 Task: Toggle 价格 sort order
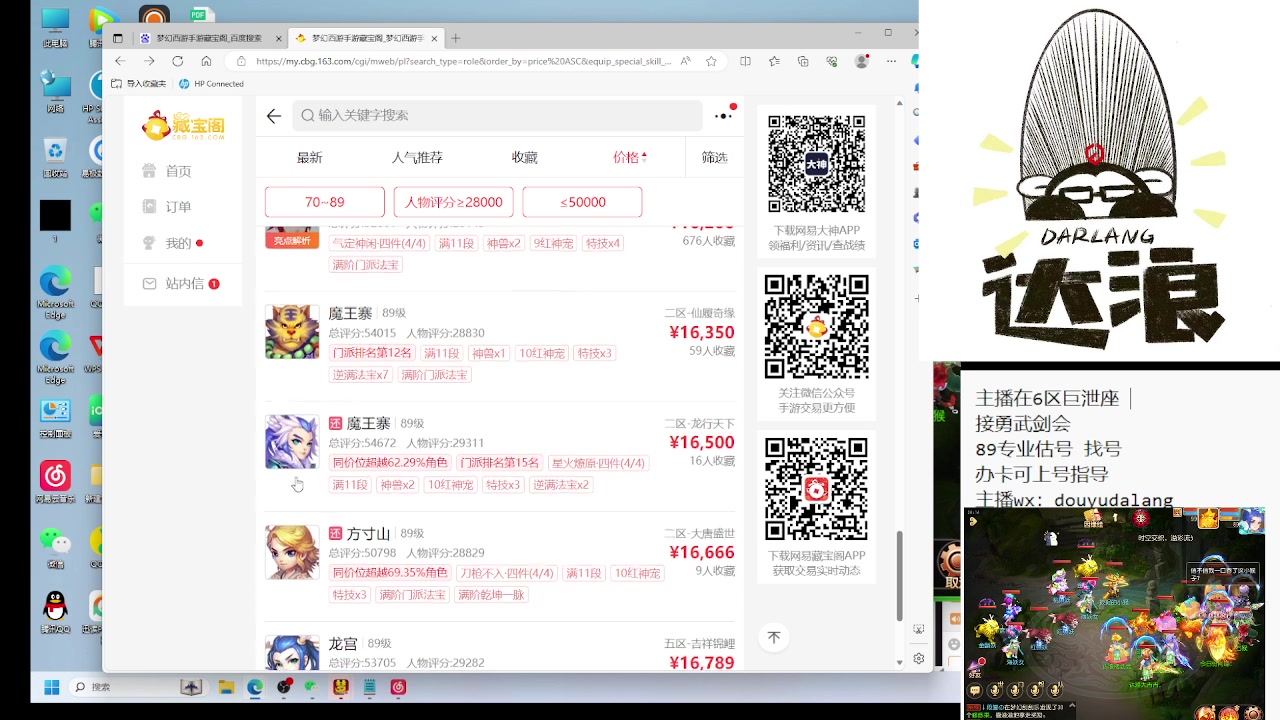(x=630, y=157)
